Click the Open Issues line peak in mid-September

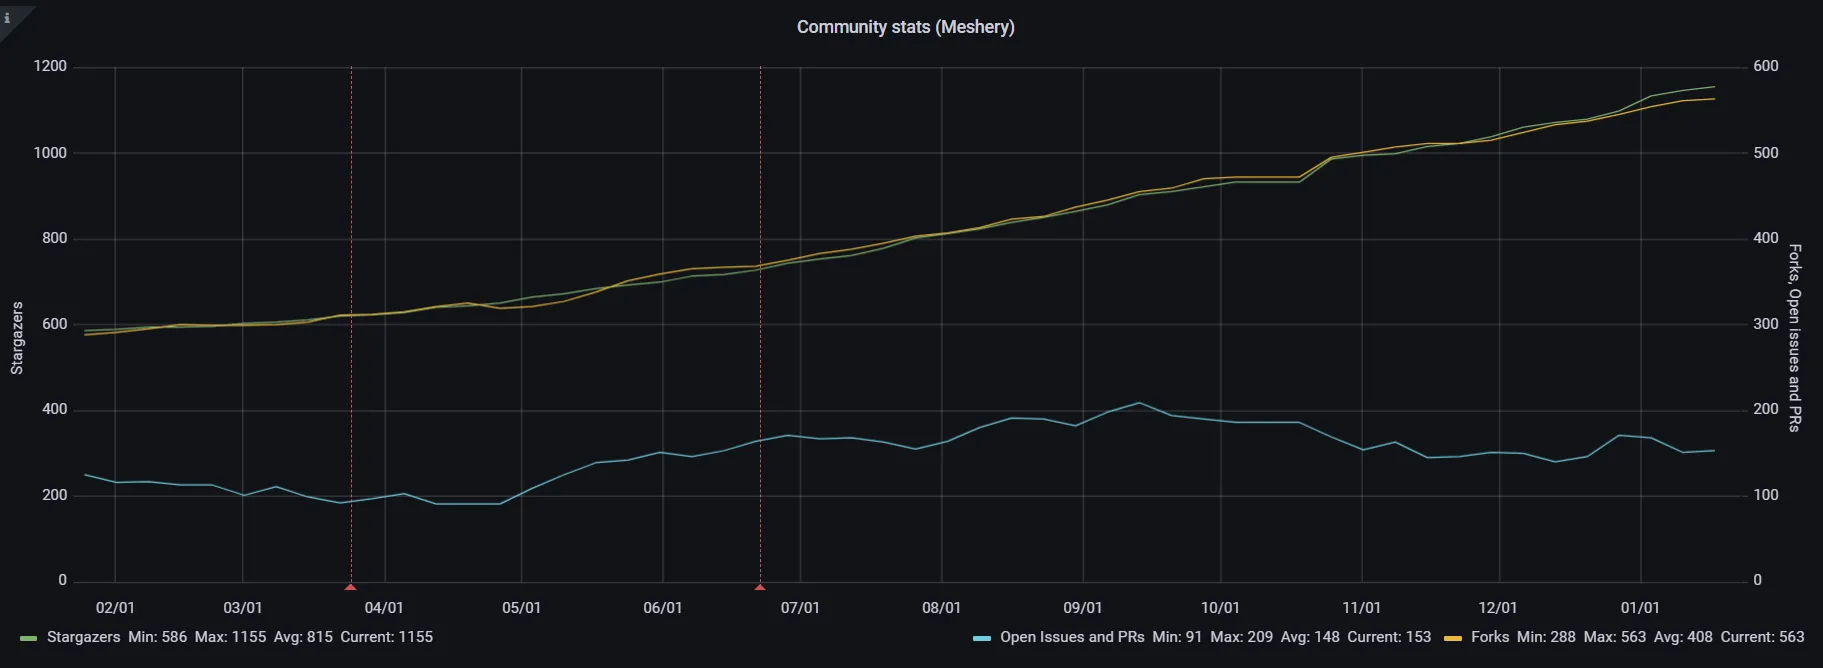click(x=1139, y=403)
